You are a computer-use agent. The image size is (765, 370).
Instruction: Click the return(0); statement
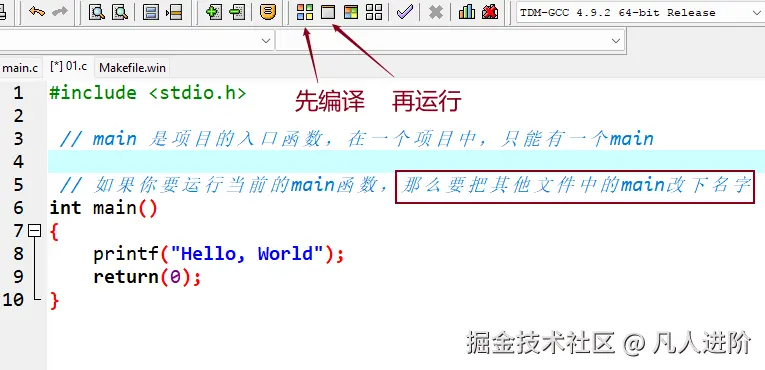pyautogui.click(x=147, y=277)
